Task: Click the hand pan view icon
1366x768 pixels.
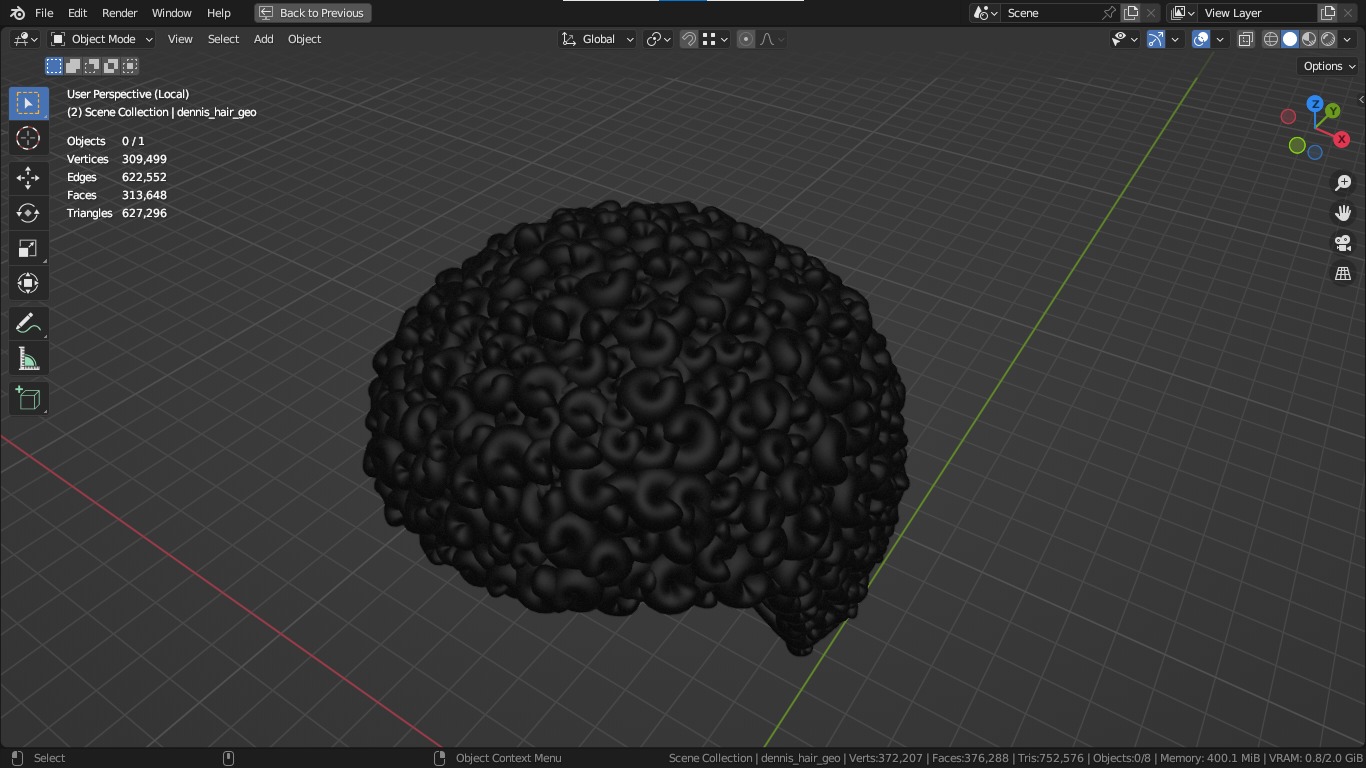Action: point(1343,213)
